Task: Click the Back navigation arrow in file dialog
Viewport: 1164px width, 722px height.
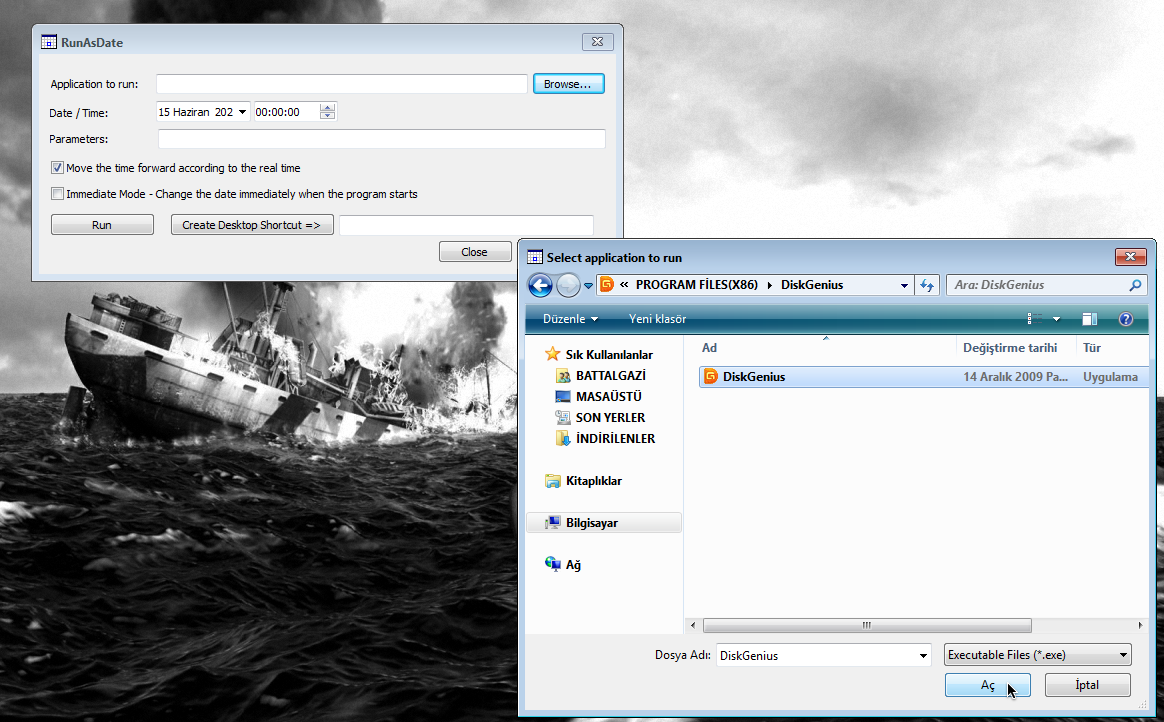Action: coord(540,285)
